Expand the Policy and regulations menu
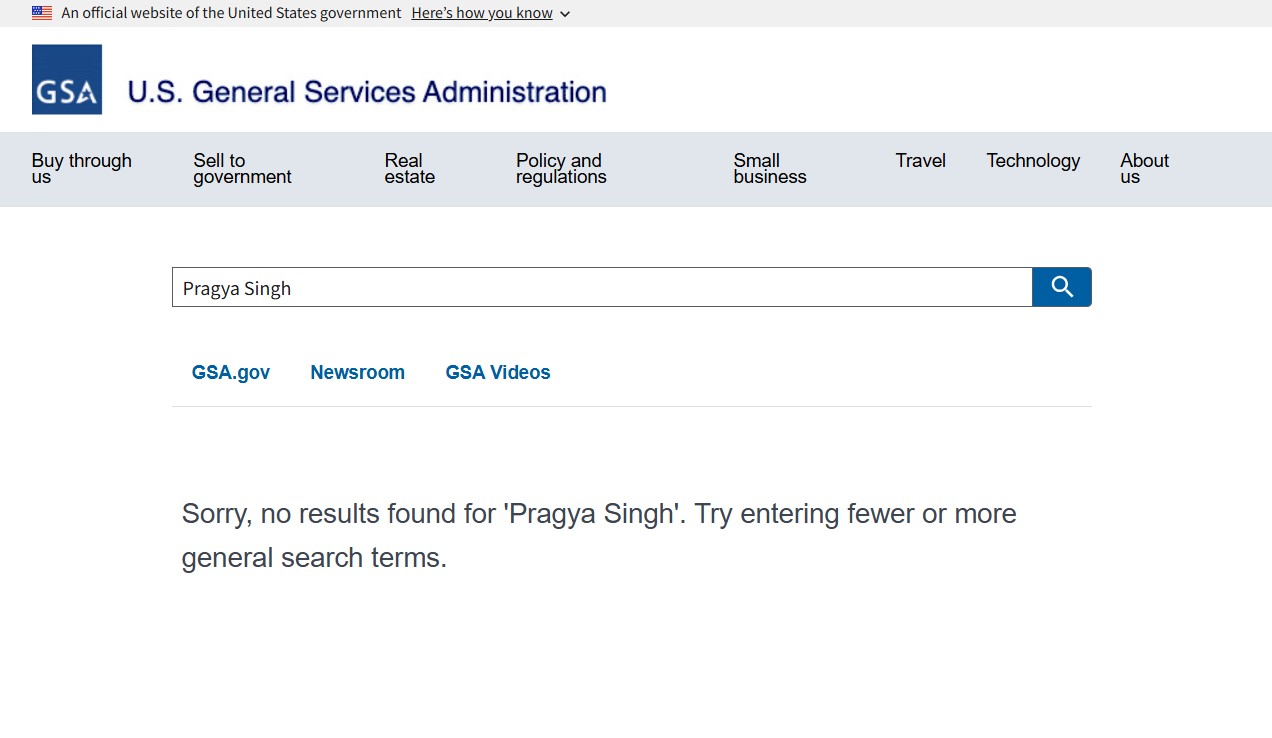Screen dimensions: 1272x738 click(x=561, y=168)
